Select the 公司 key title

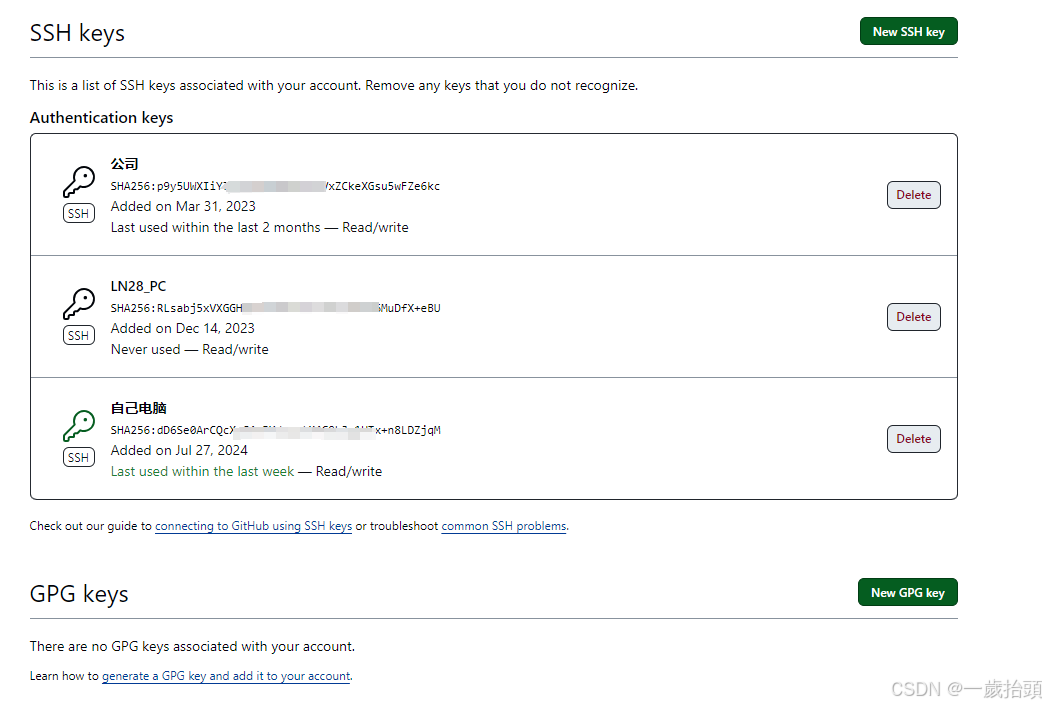pos(125,163)
